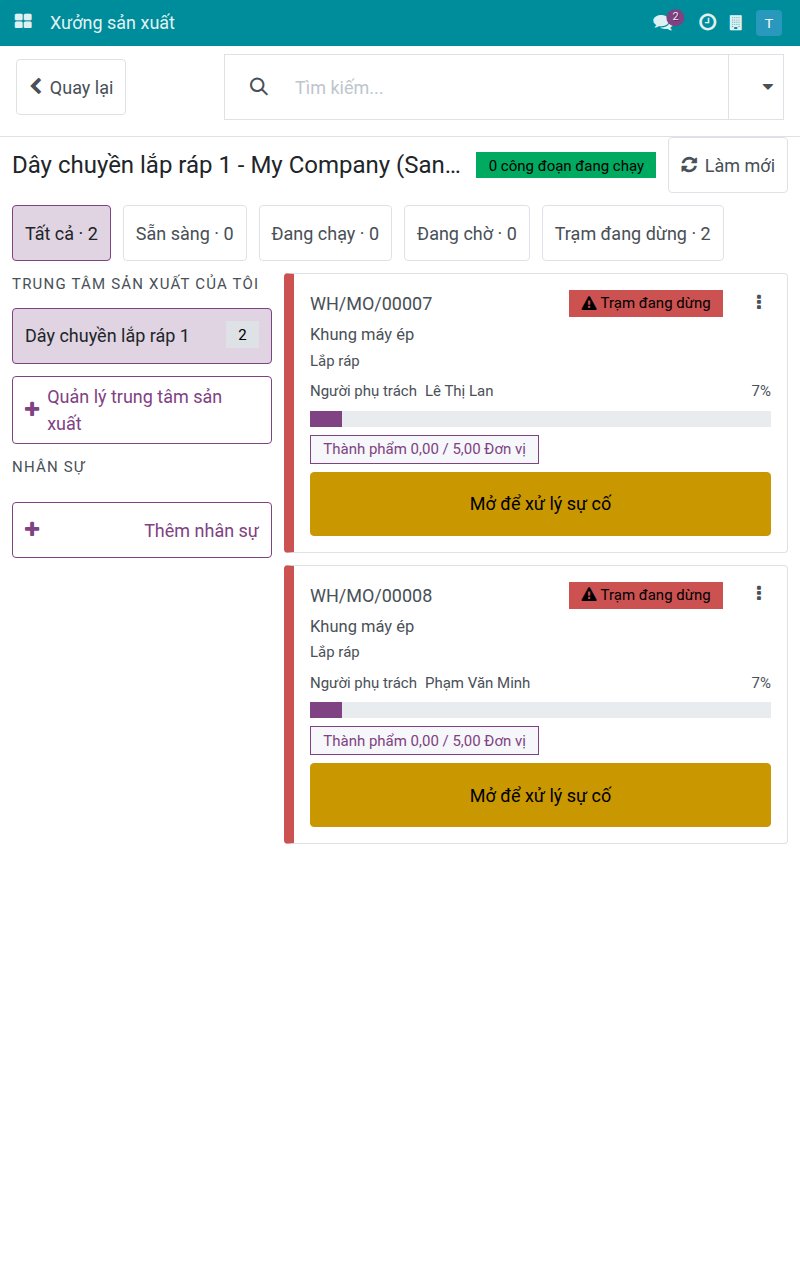Open the user avatar menu
Viewport: 800px width, 1280px height.
[x=769, y=23]
